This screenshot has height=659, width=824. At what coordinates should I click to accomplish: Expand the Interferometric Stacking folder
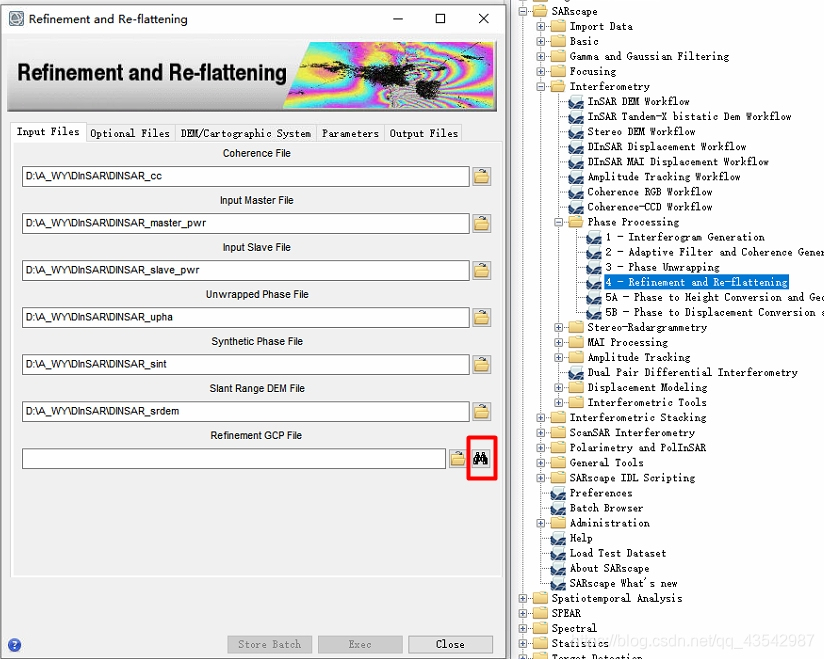[x=541, y=418]
